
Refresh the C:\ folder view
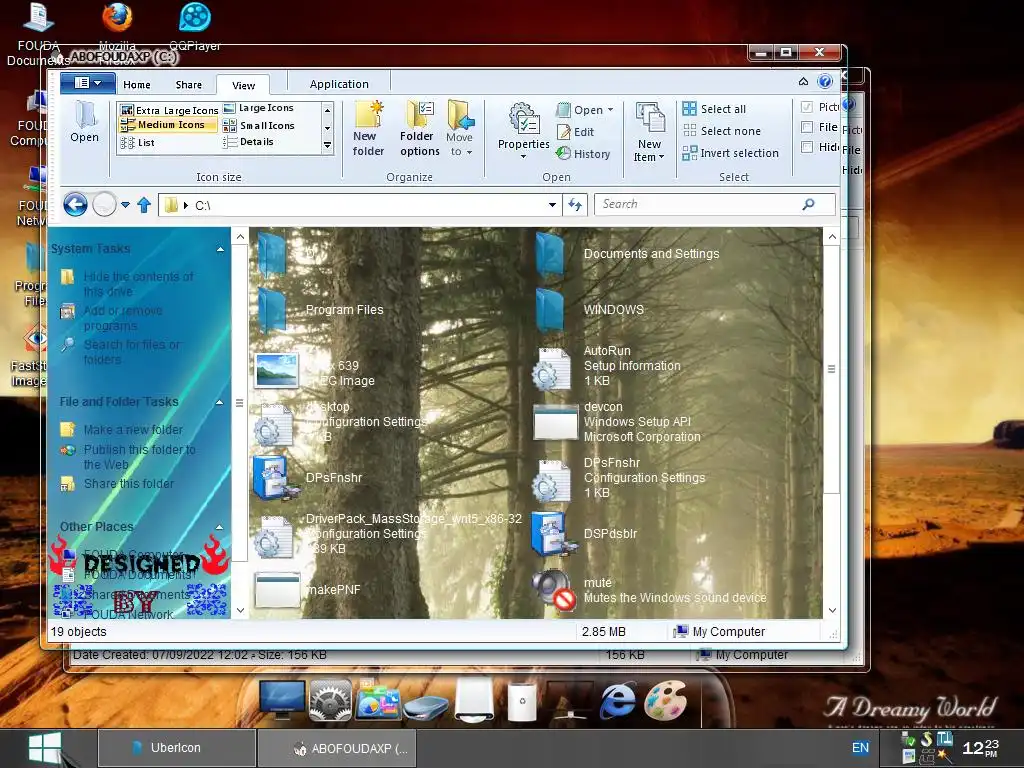[x=575, y=205]
